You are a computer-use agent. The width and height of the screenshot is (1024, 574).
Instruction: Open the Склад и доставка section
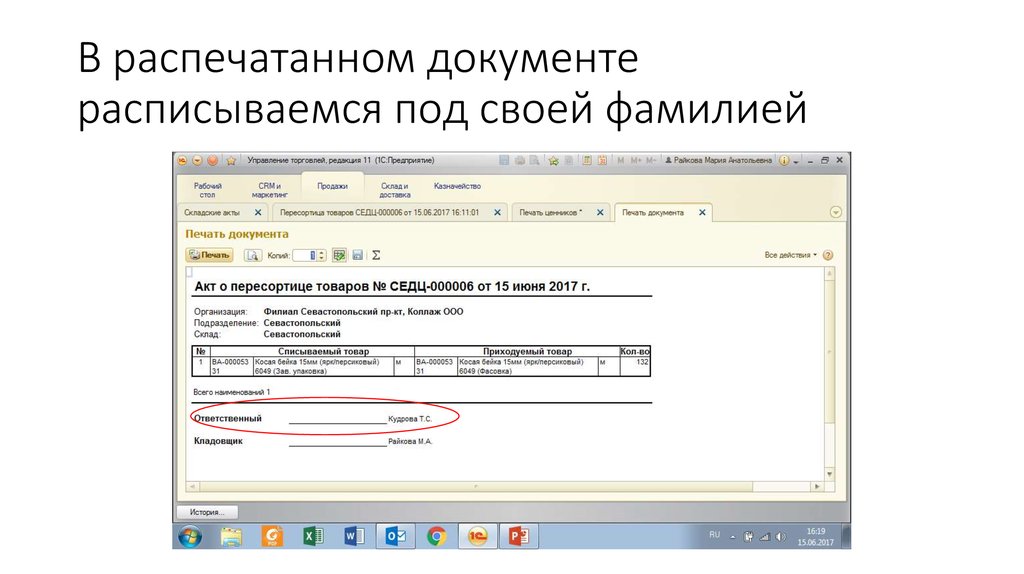(x=394, y=190)
